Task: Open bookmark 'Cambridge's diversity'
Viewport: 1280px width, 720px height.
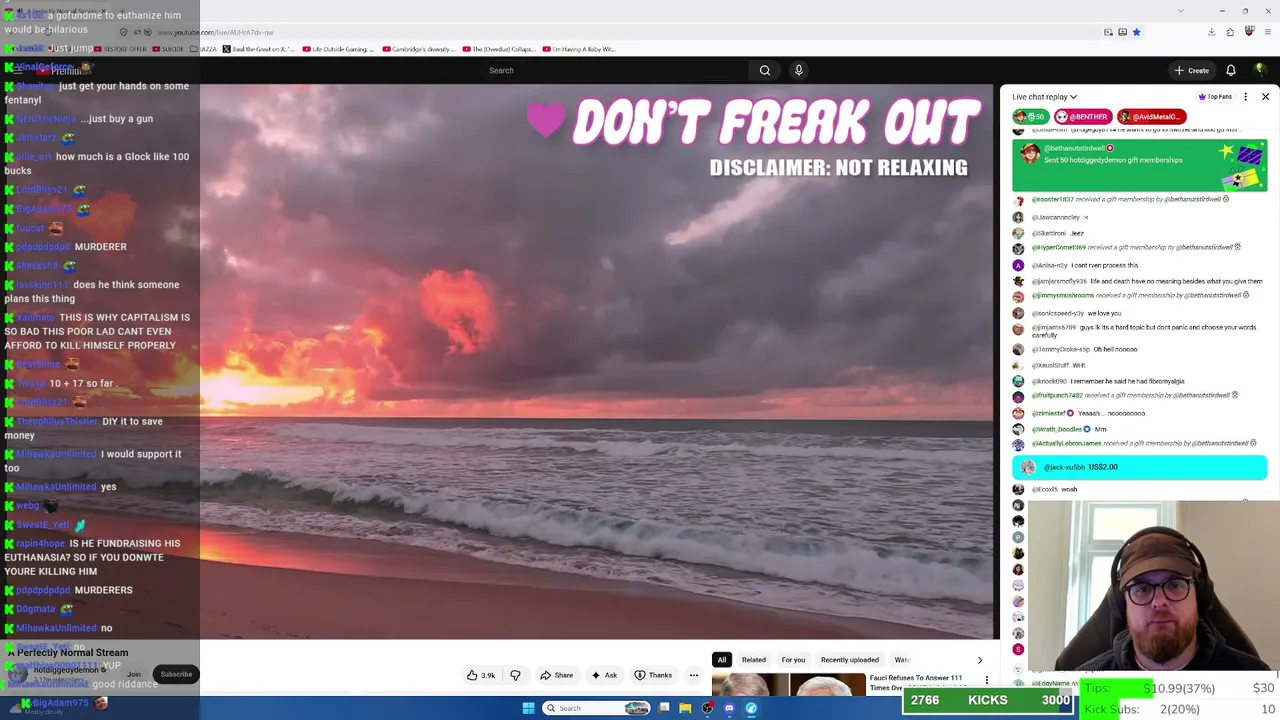Action: pos(418,49)
